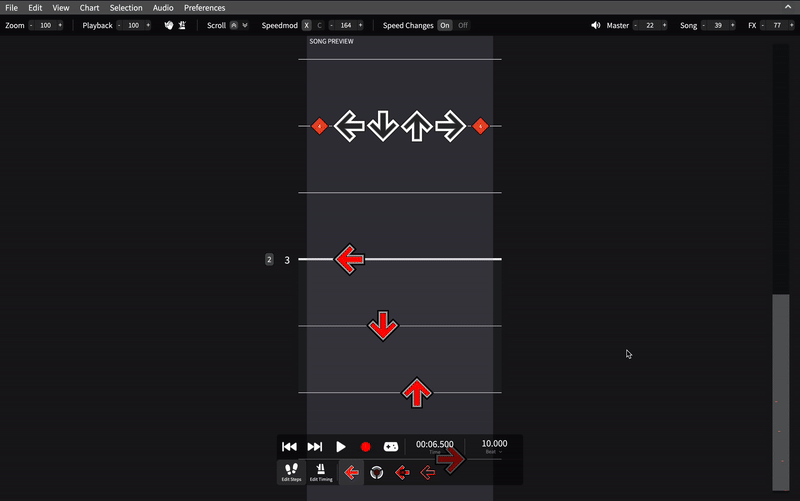The height and width of the screenshot is (501, 800).
Task: Click the chart scrollbar thumb on the right
Action: pos(781,392)
